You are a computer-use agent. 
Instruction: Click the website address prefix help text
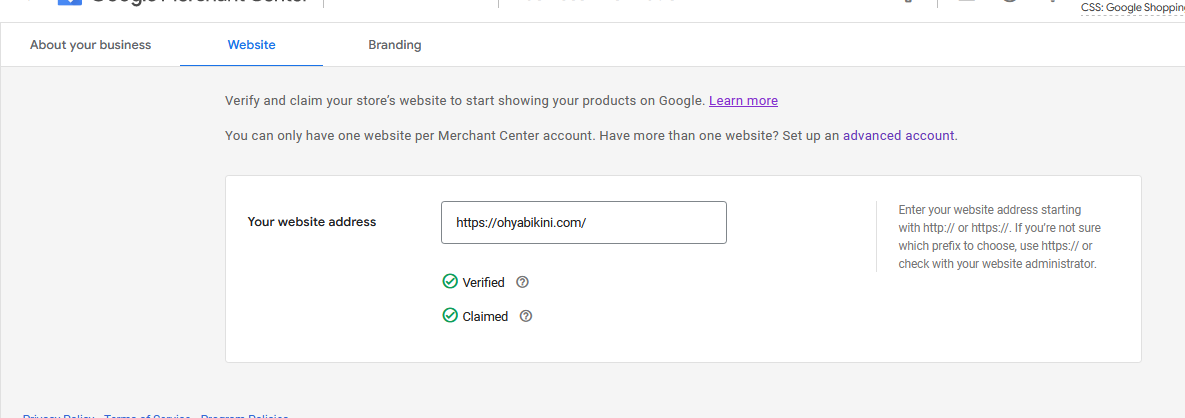point(999,237)
